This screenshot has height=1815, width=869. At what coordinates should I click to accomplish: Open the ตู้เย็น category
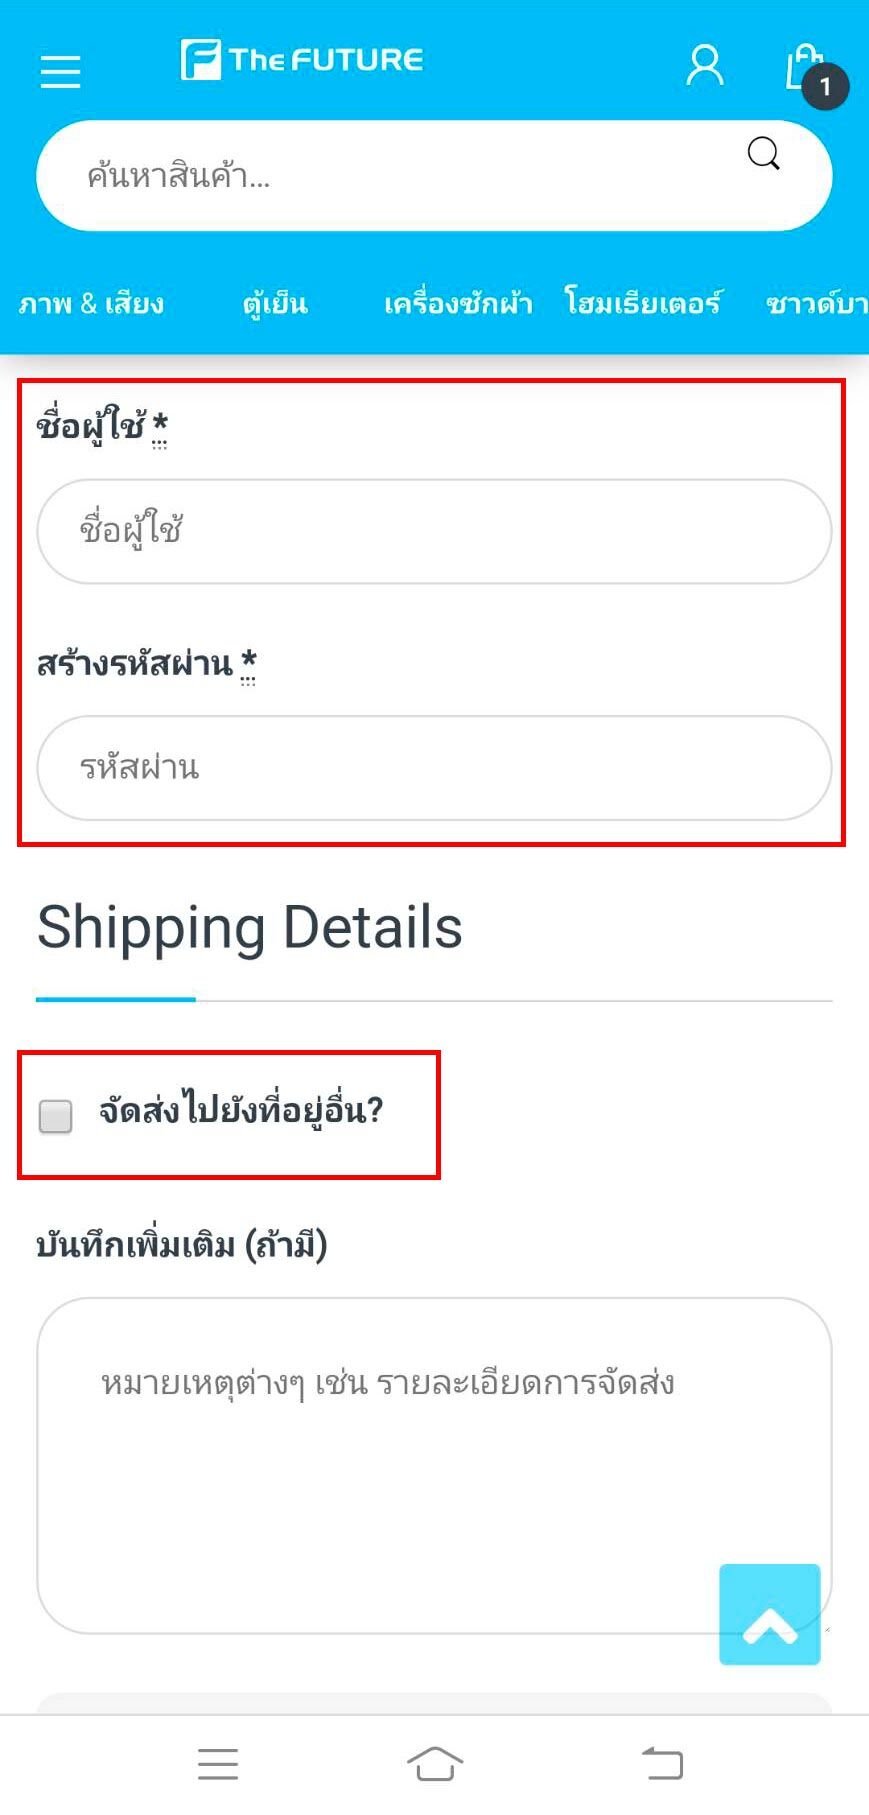tap(275, 303)
